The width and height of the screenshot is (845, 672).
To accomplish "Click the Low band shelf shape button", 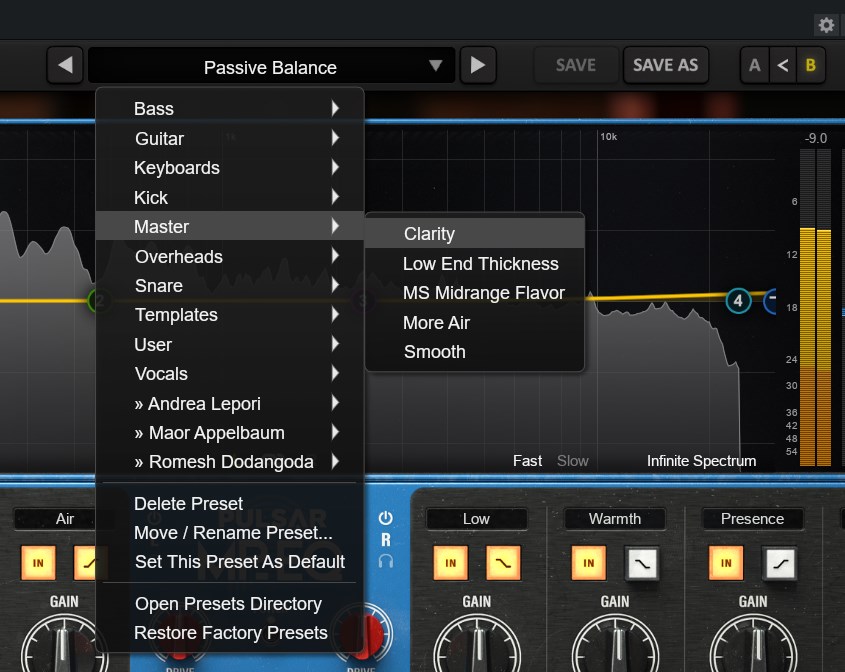I will pyautogui.click(x=503, y=563).
